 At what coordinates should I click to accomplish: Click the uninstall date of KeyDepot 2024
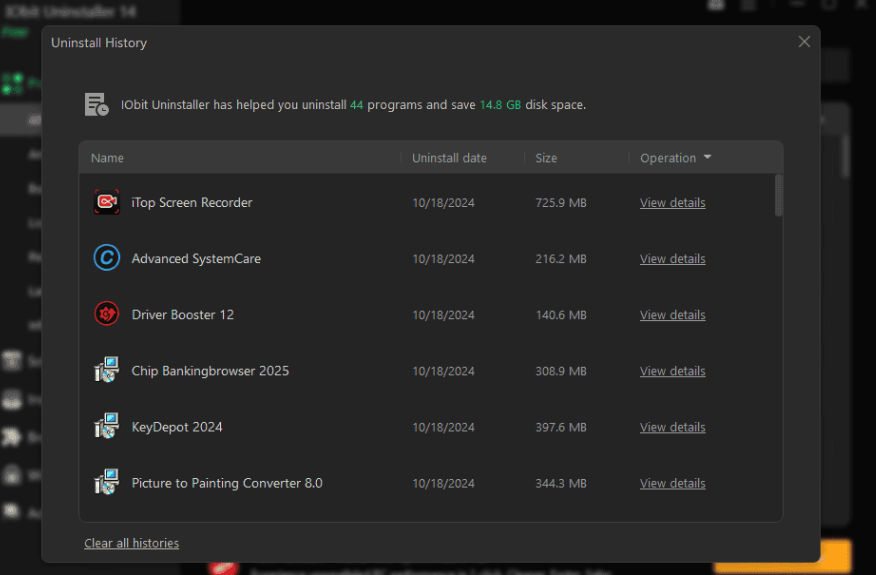point(443,427)
